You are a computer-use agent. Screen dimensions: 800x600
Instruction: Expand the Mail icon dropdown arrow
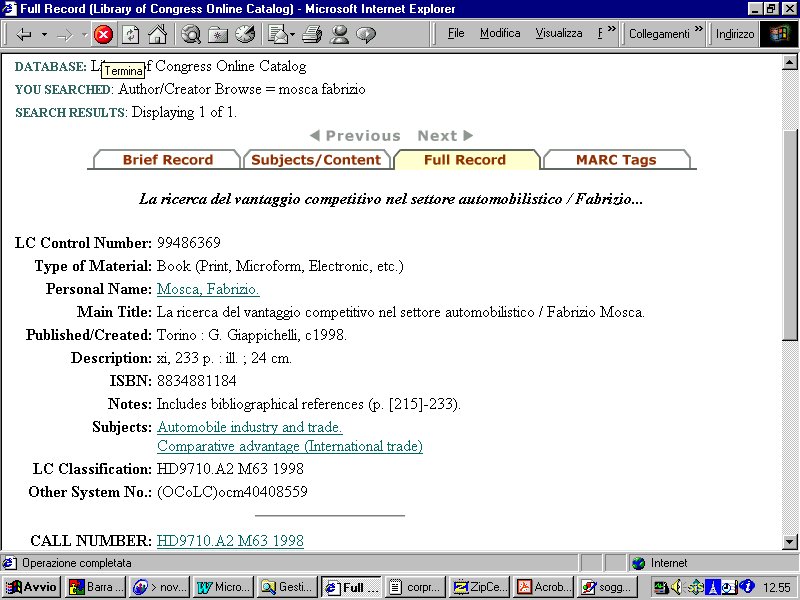[x=291, y=34]
